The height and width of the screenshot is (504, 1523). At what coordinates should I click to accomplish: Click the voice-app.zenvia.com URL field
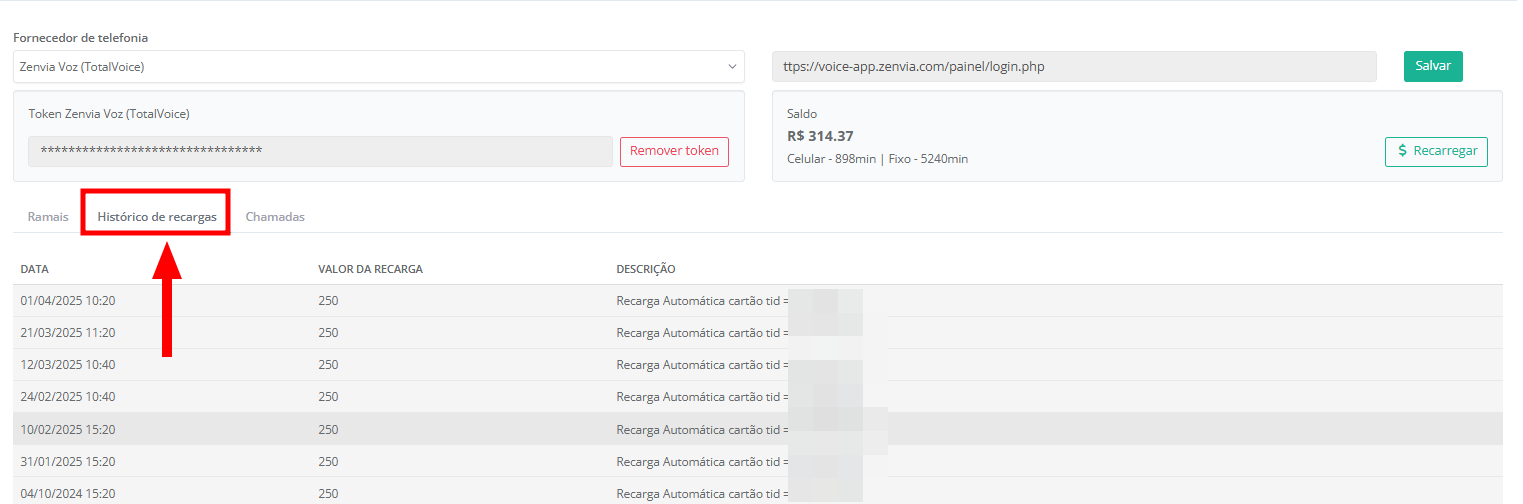(x=1074, y=67)
